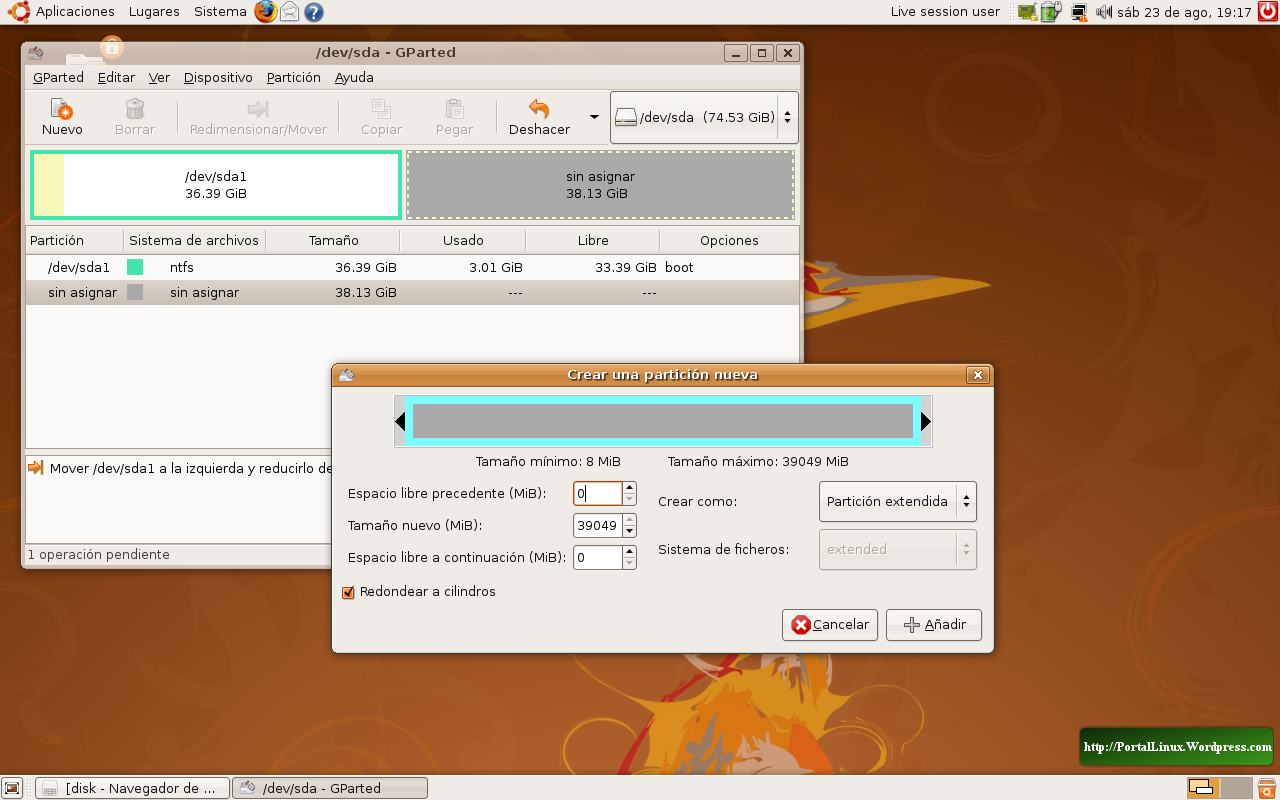Click the Copiar toolbar icon

point(381,109)
